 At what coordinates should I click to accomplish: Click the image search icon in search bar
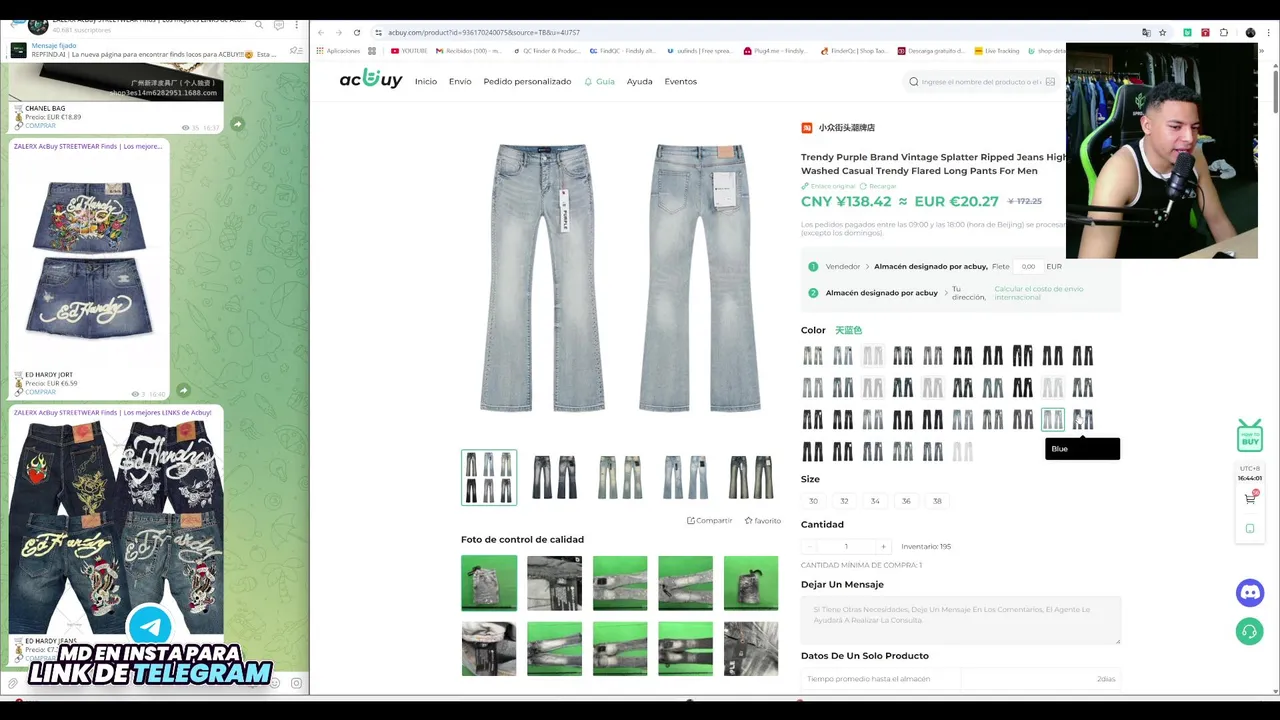[x=1049, y=82]
